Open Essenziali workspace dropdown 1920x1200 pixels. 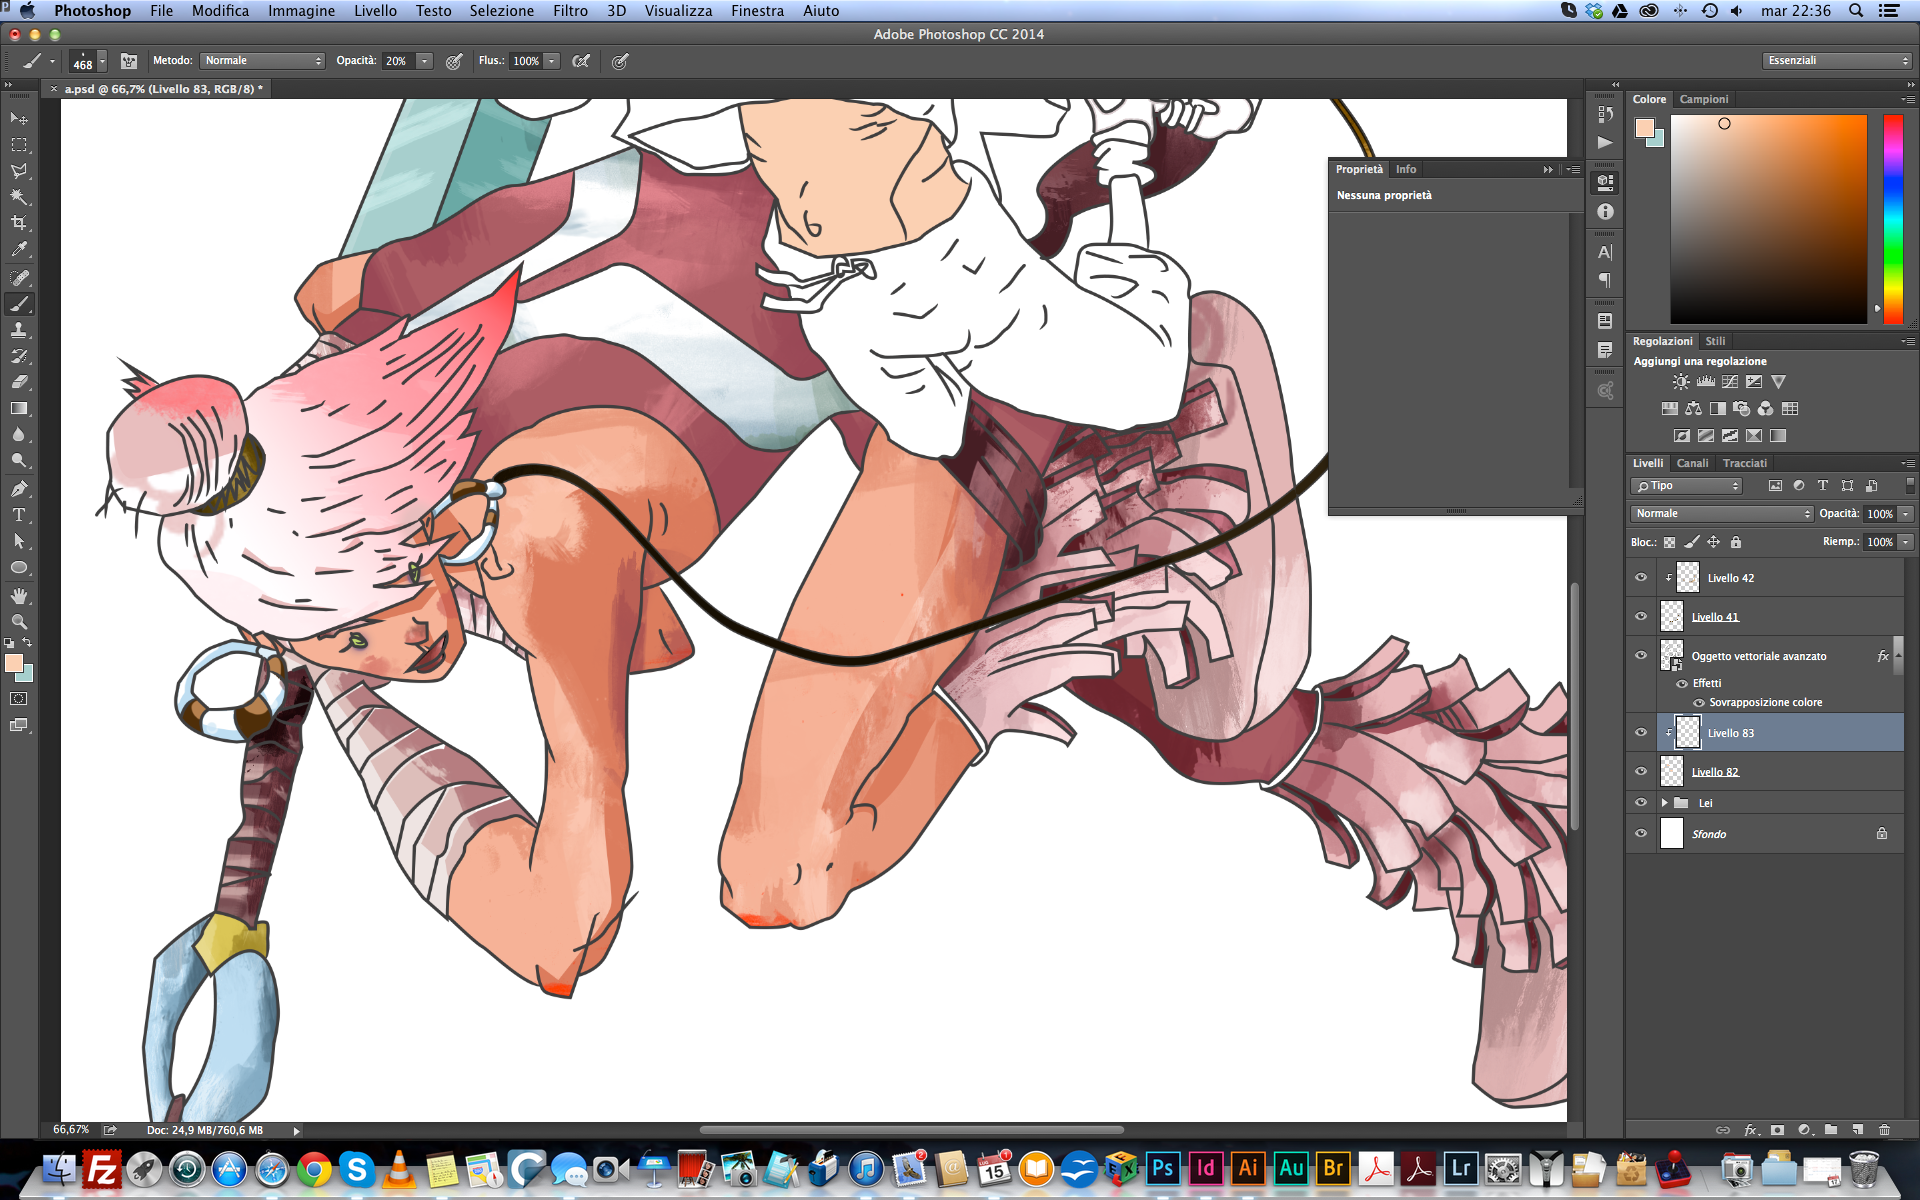tap(1837, 61)
